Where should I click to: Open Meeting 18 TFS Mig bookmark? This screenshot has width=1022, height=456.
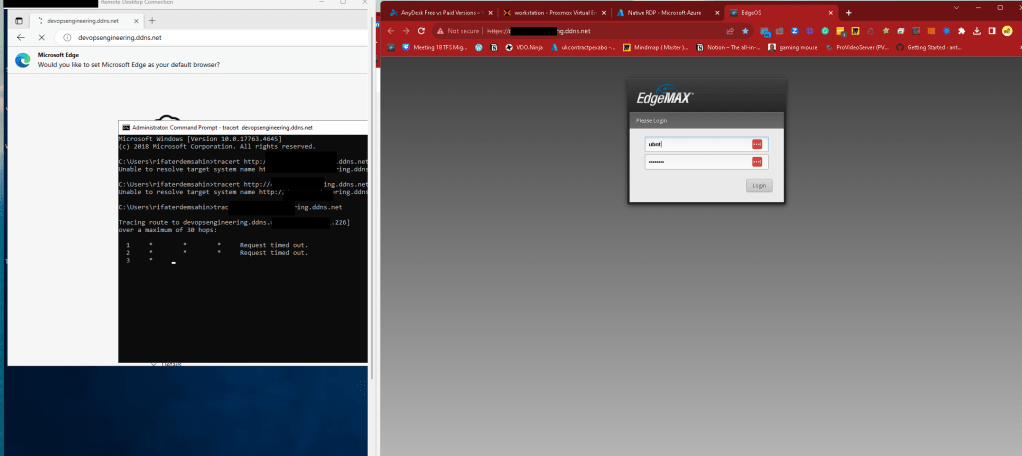point(435,47)
